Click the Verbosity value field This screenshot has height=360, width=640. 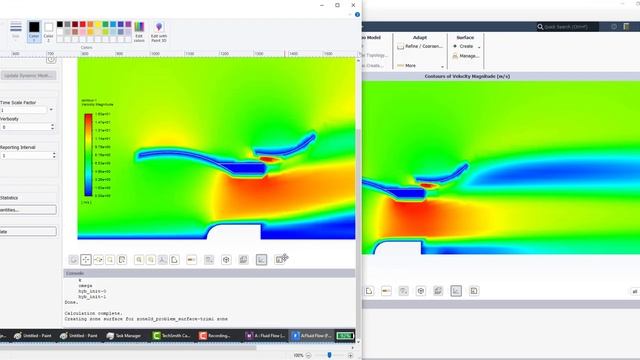coord(24,127)
